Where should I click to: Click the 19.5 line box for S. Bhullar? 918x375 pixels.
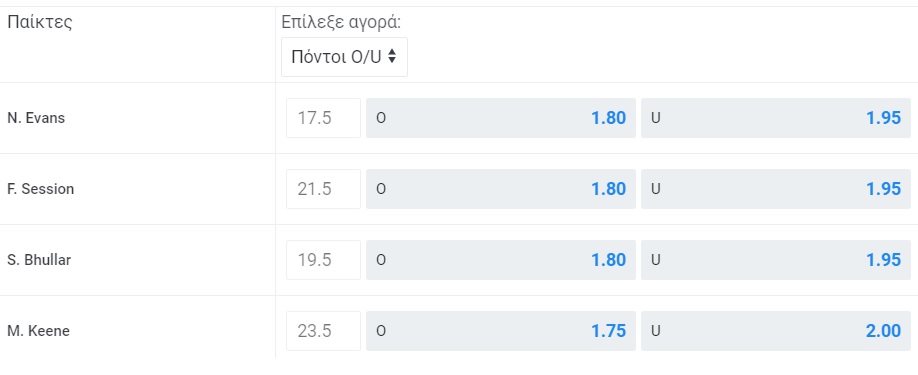[323, 260]
